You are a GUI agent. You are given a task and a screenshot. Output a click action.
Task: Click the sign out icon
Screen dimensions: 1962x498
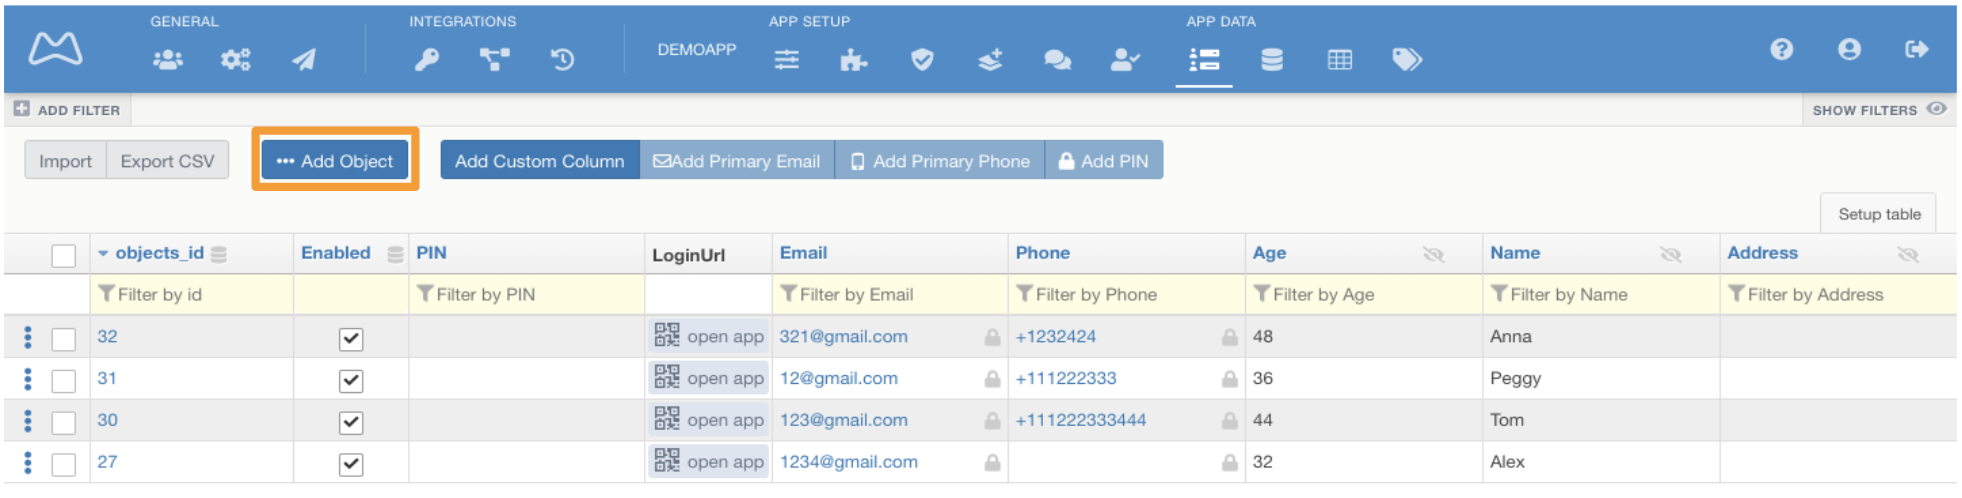1917,49
